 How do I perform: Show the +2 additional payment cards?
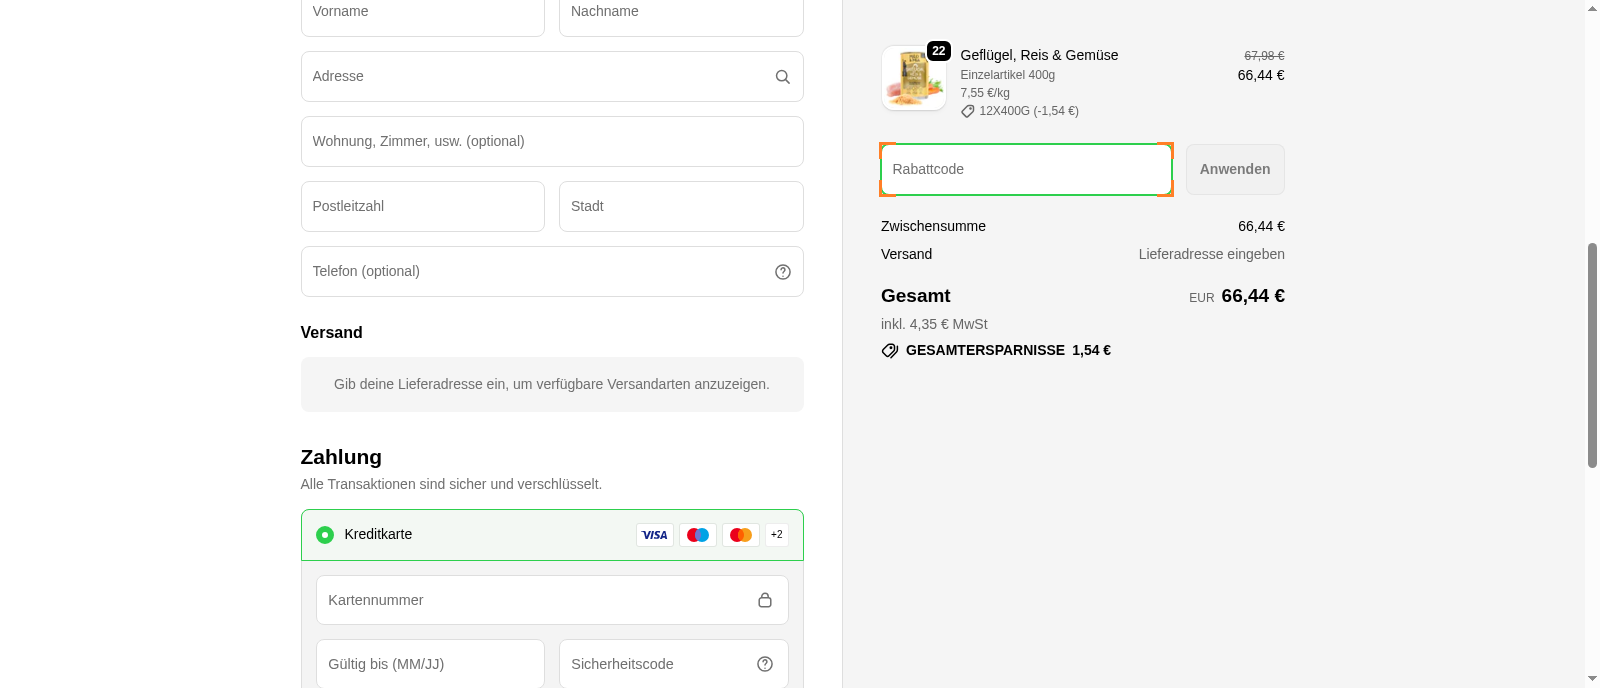(x=776, y=535)
